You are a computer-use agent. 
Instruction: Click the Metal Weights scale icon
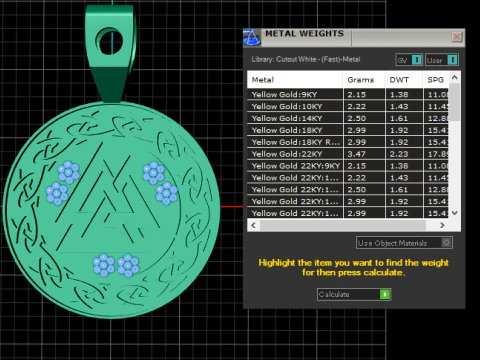[252, 37]
